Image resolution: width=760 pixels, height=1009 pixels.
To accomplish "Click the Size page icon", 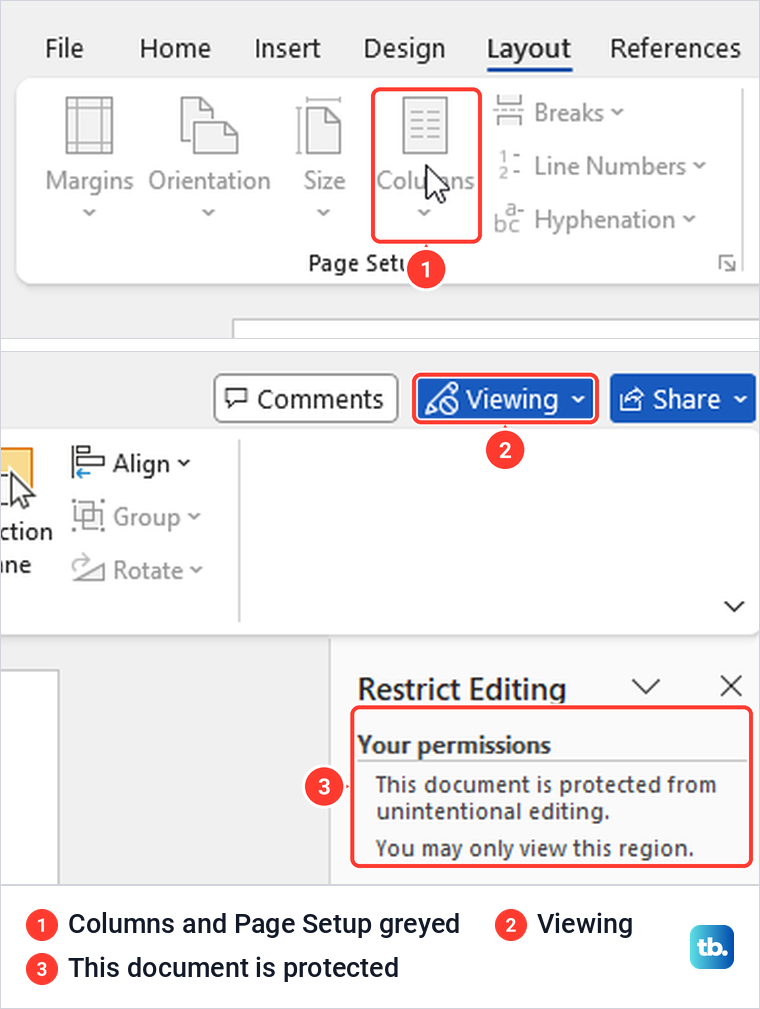I will point(319,125).
